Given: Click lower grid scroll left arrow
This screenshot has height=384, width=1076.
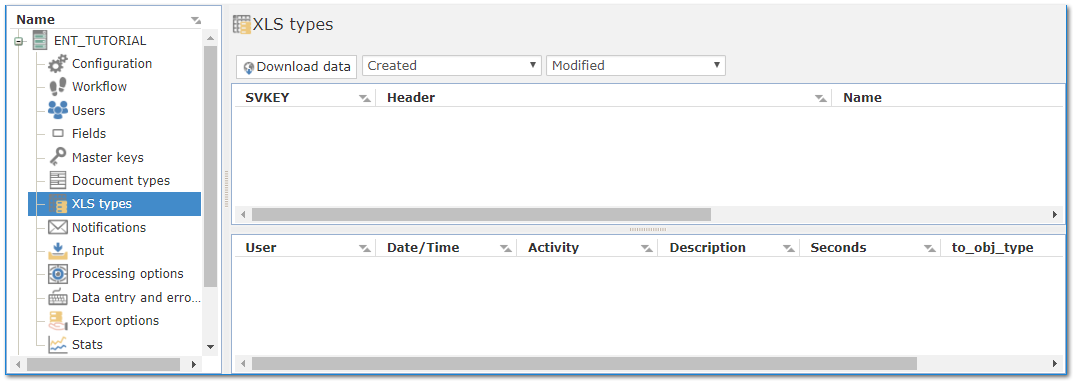Looking at the screenshot, I should pos(242,363).
